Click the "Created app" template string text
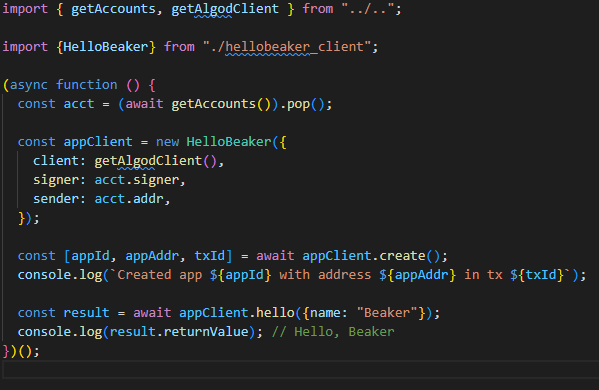Viewport: 599px width, 390px height. click(x=159, y=275)
